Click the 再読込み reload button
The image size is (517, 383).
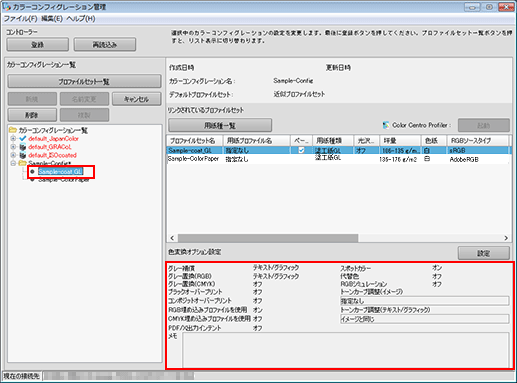click(105, 45)
